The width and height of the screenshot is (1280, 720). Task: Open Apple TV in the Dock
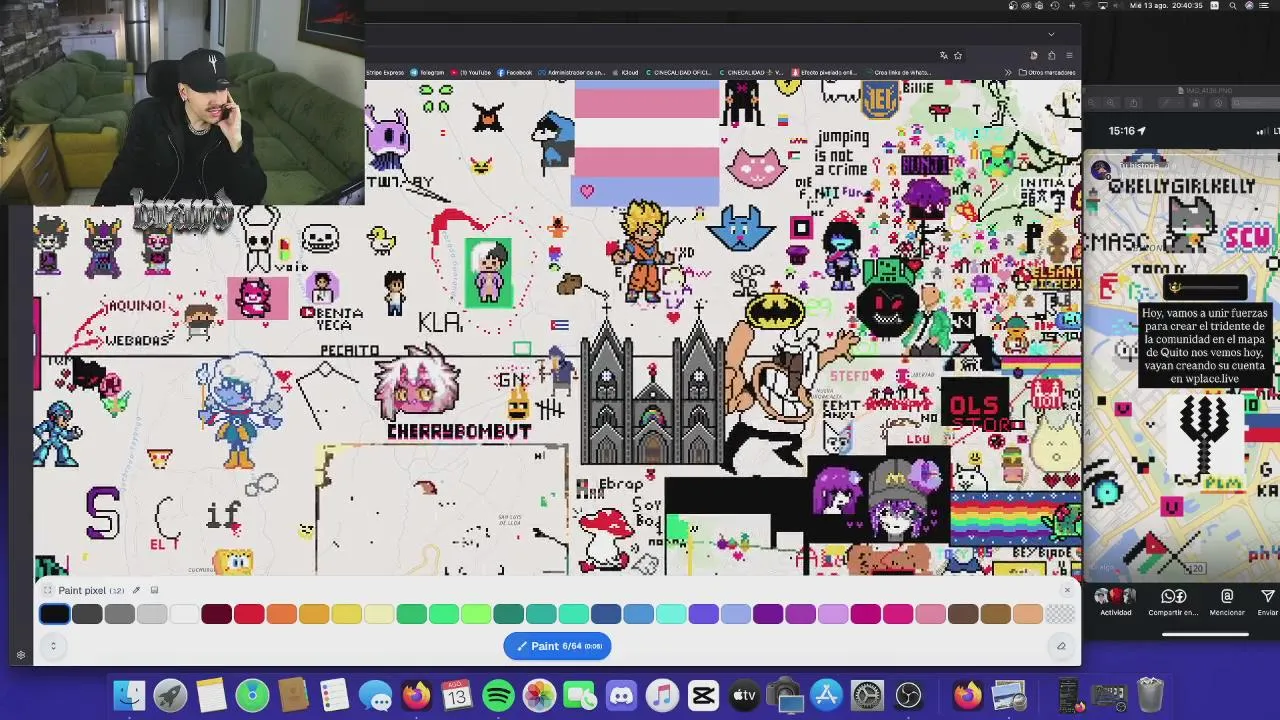pyautogui.click(x=744, y=695)
